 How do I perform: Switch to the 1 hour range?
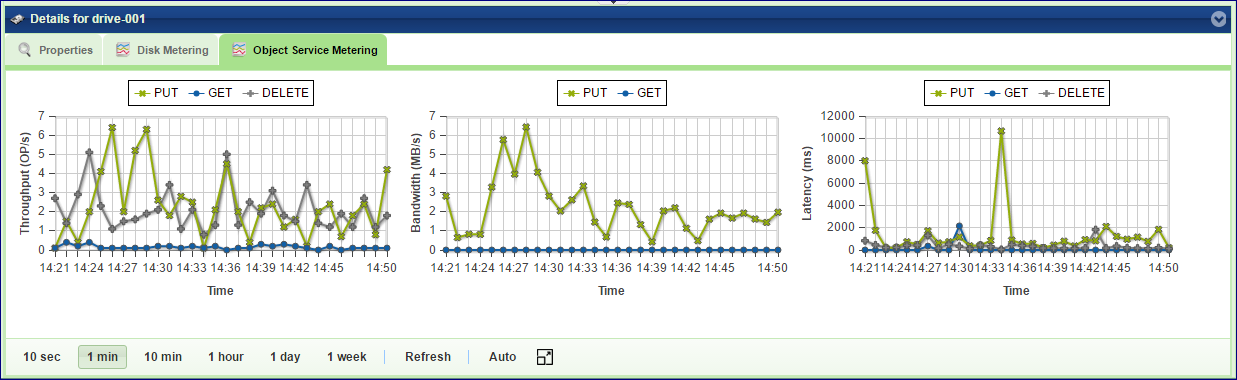click(x=226, y=357)
